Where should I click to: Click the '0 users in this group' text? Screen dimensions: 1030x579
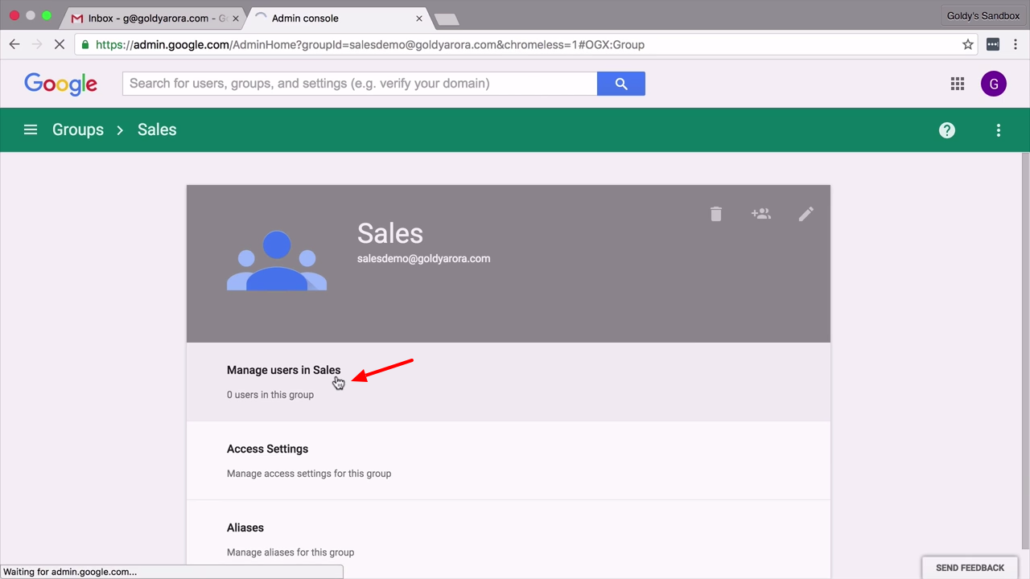click(x=270, y=394)
